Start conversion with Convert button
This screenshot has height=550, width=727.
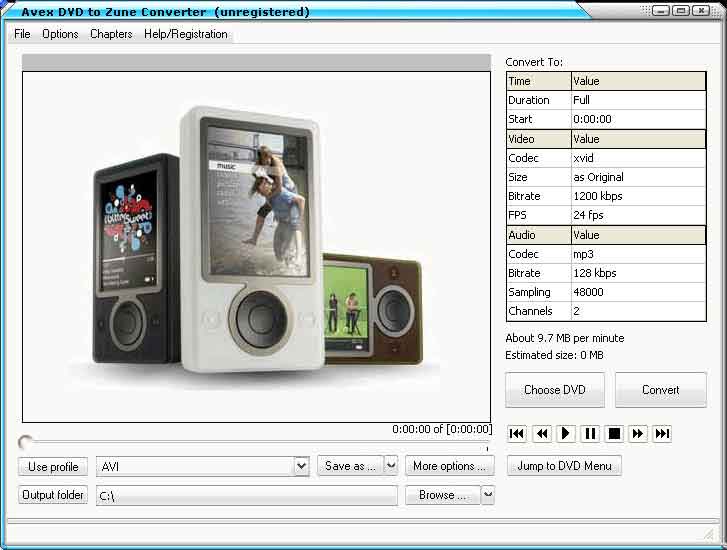660,390
